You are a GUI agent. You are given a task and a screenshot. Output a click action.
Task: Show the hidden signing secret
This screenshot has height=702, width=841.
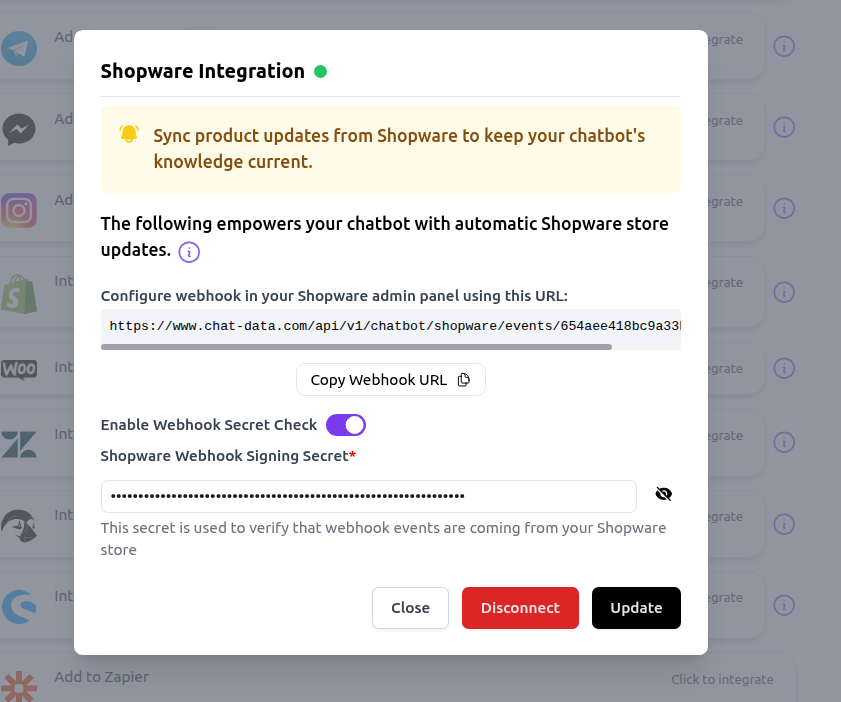[x=664, y=494]
